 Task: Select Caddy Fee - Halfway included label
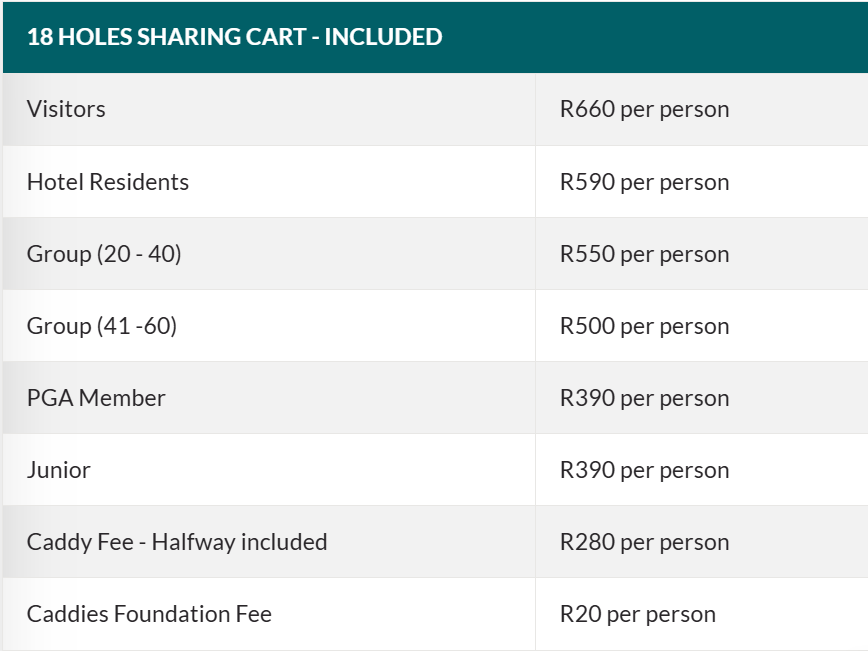coord(177,542)
